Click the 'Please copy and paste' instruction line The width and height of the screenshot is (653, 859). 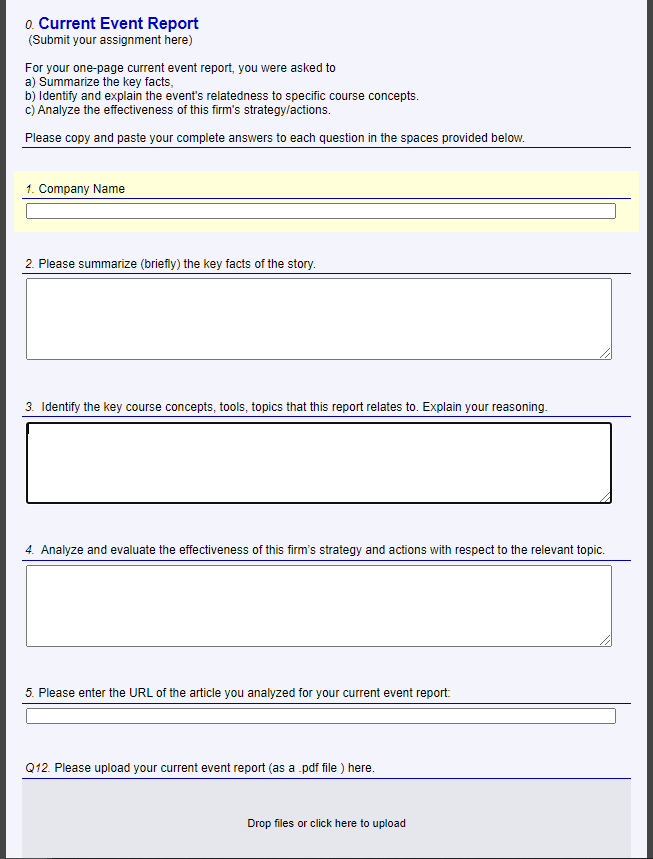click(274, 138)
